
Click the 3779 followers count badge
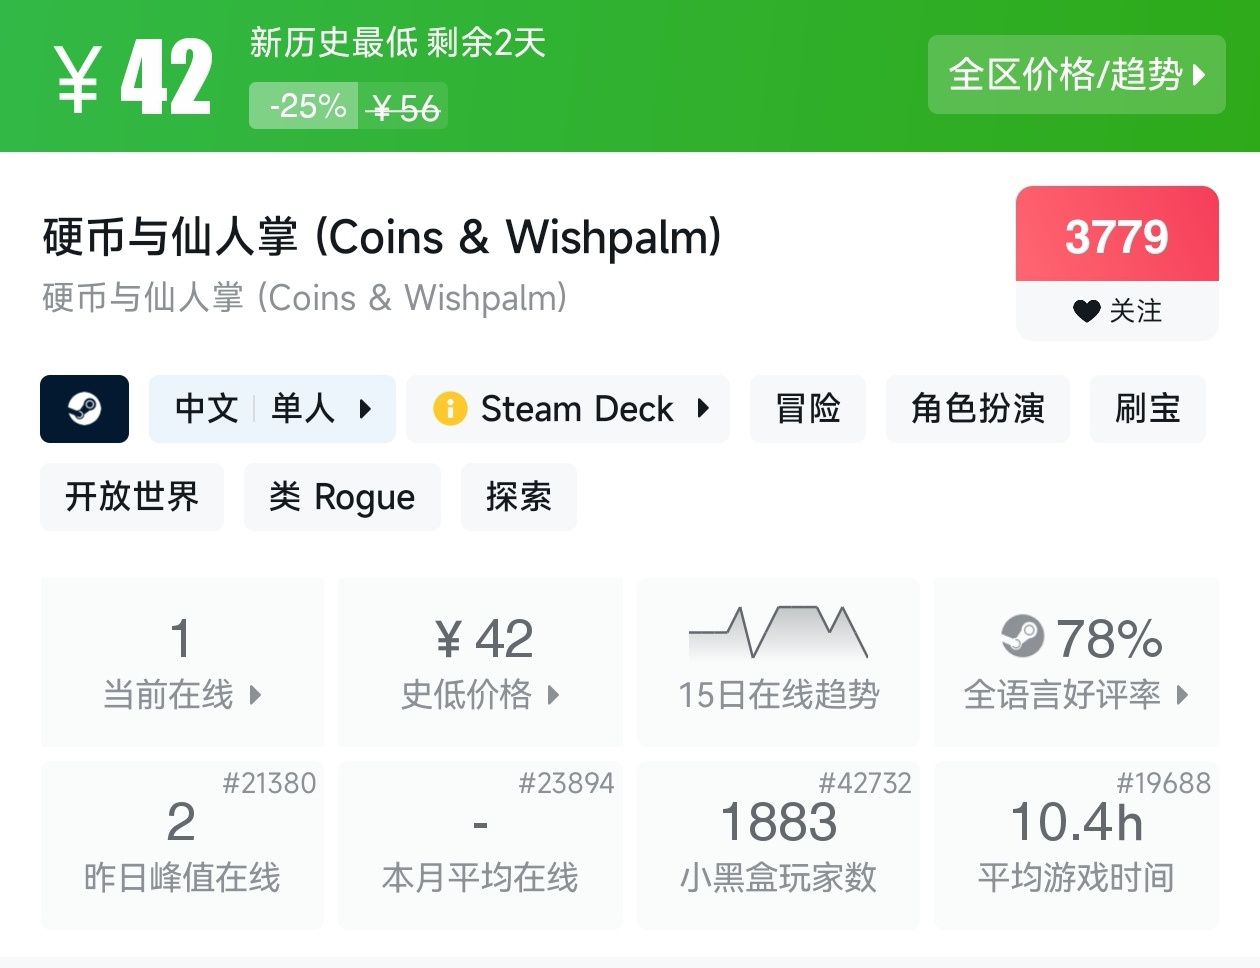(1116, 236)
